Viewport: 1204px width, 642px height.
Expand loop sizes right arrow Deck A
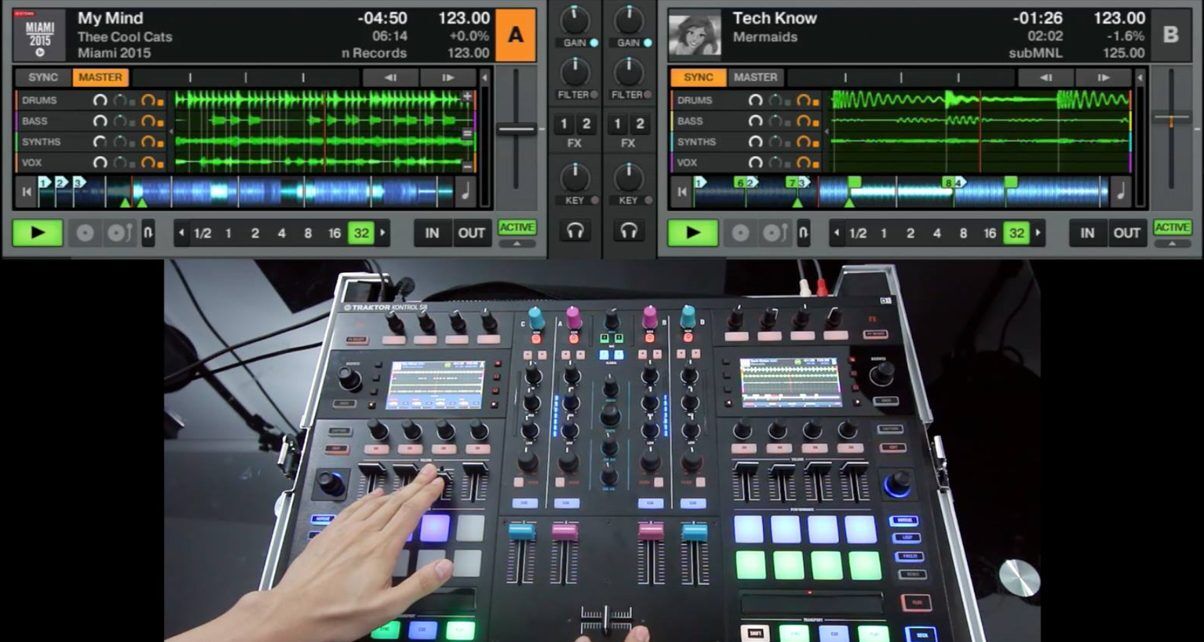tap(383, 233)
